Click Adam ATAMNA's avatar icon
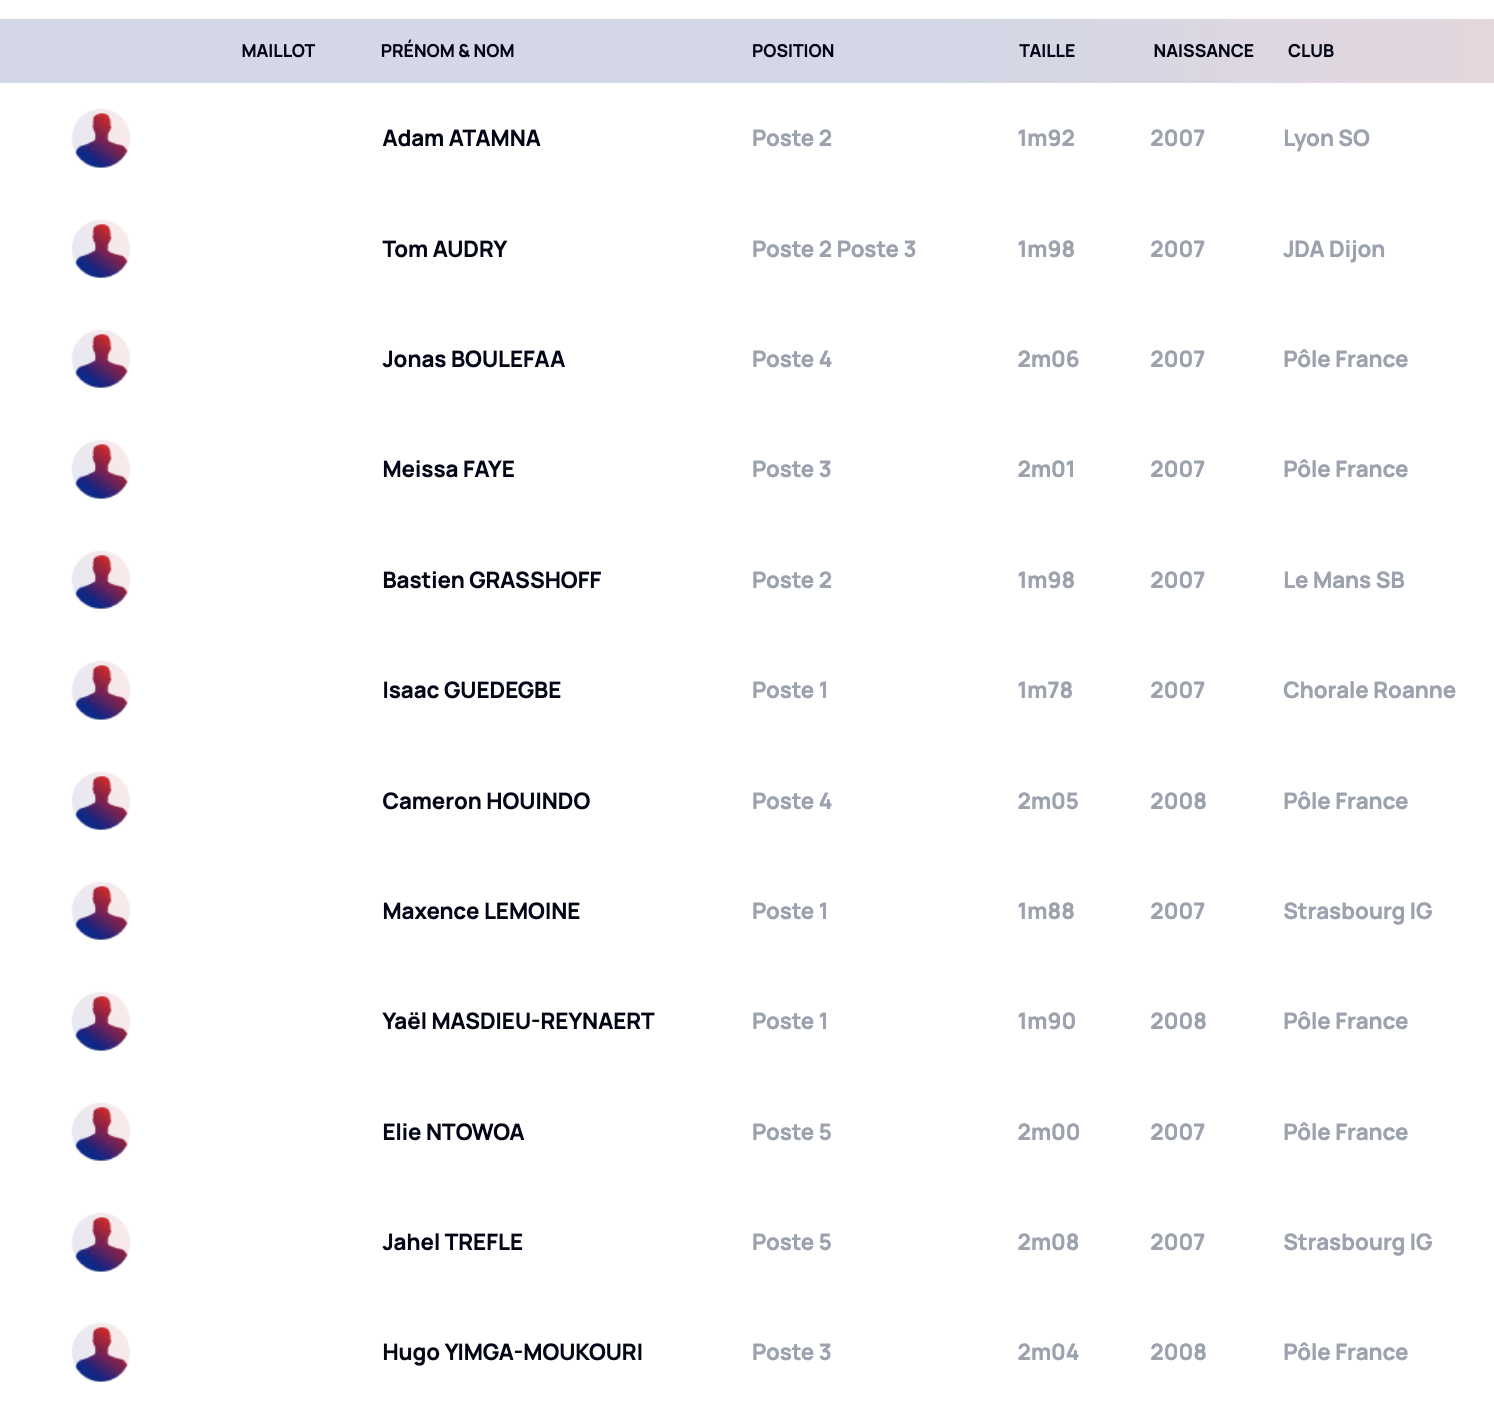This screenshot has height=1408, width=1494. point(101,139)
